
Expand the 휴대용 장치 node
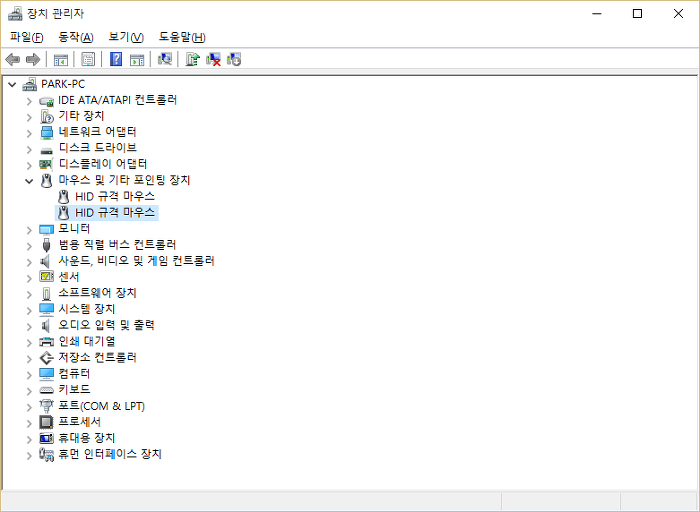click(29, 438)
